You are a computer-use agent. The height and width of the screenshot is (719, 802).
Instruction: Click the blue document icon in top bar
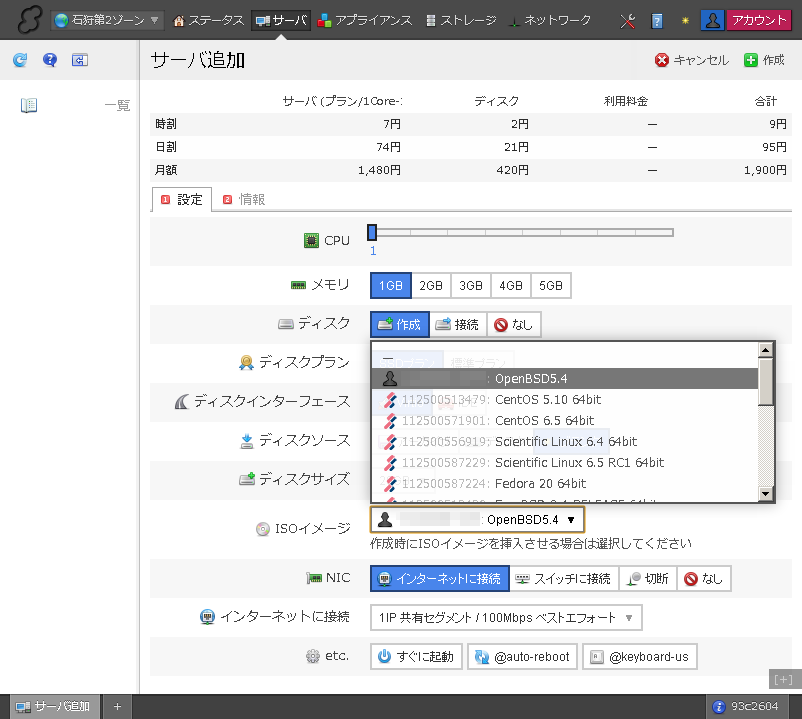point(657,20)
